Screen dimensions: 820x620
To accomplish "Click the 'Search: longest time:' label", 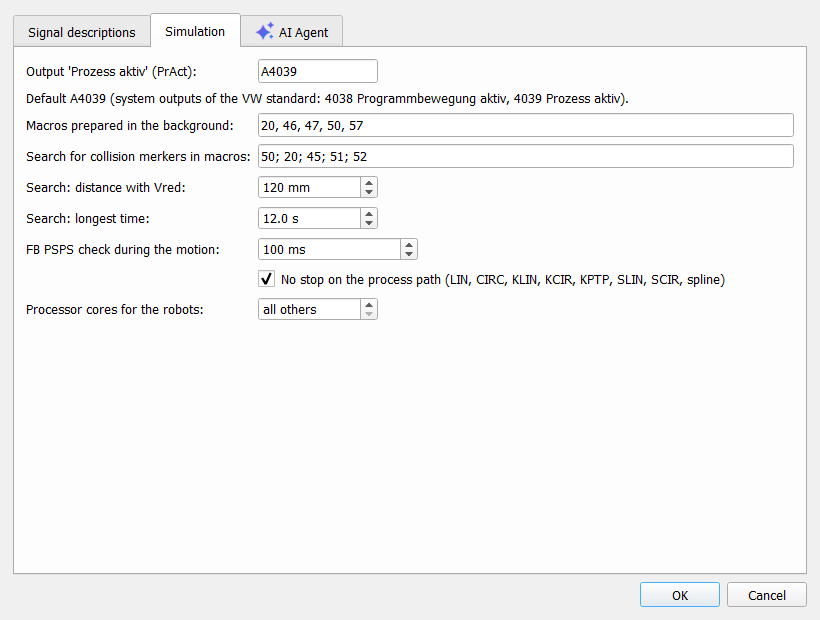I will click(88, 219).
